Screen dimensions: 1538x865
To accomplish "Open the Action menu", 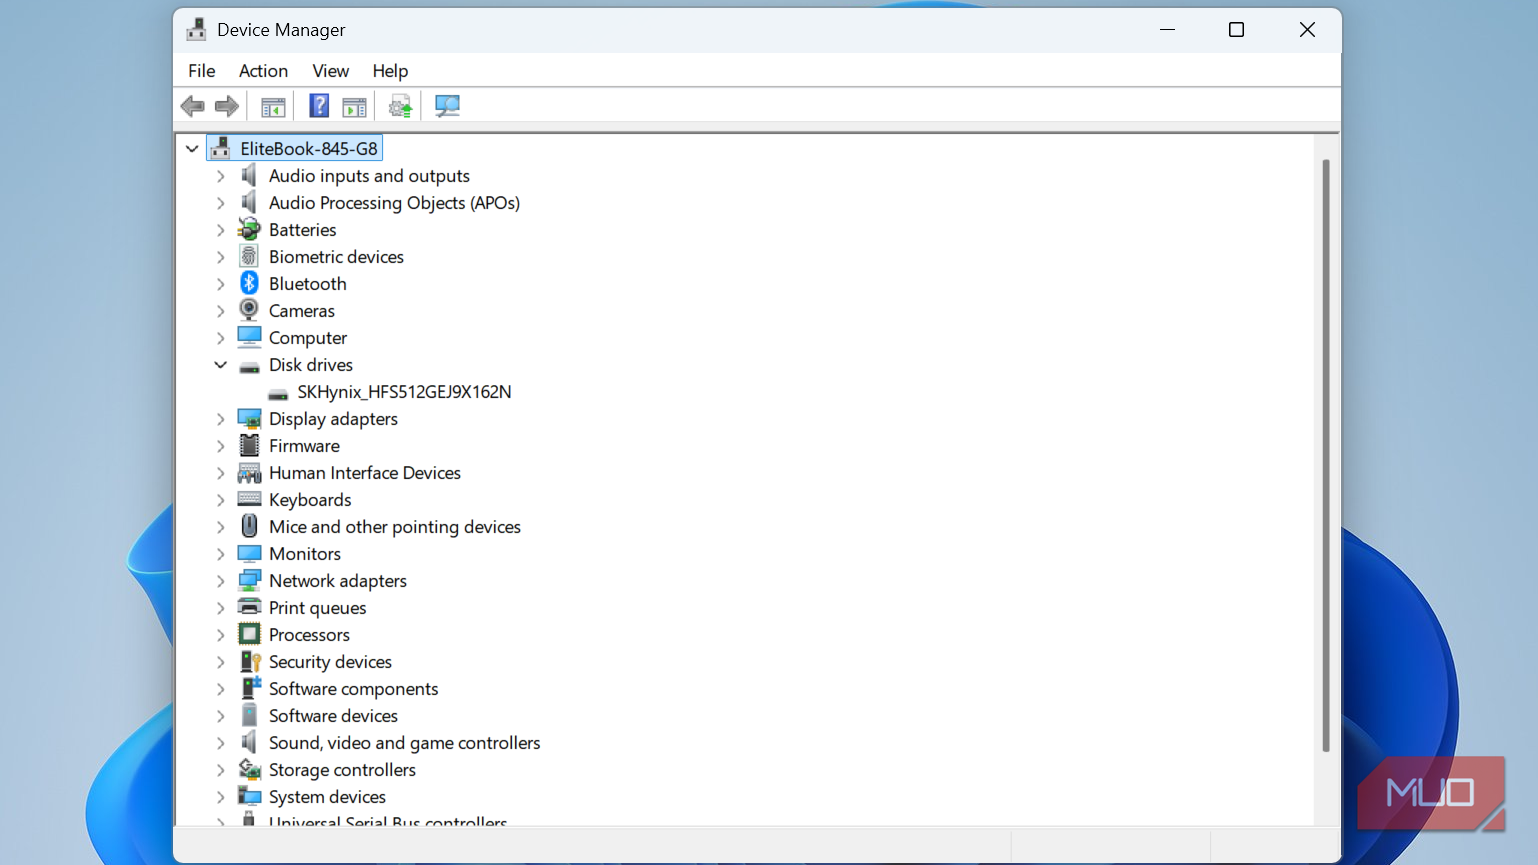I will coord(263,71).
